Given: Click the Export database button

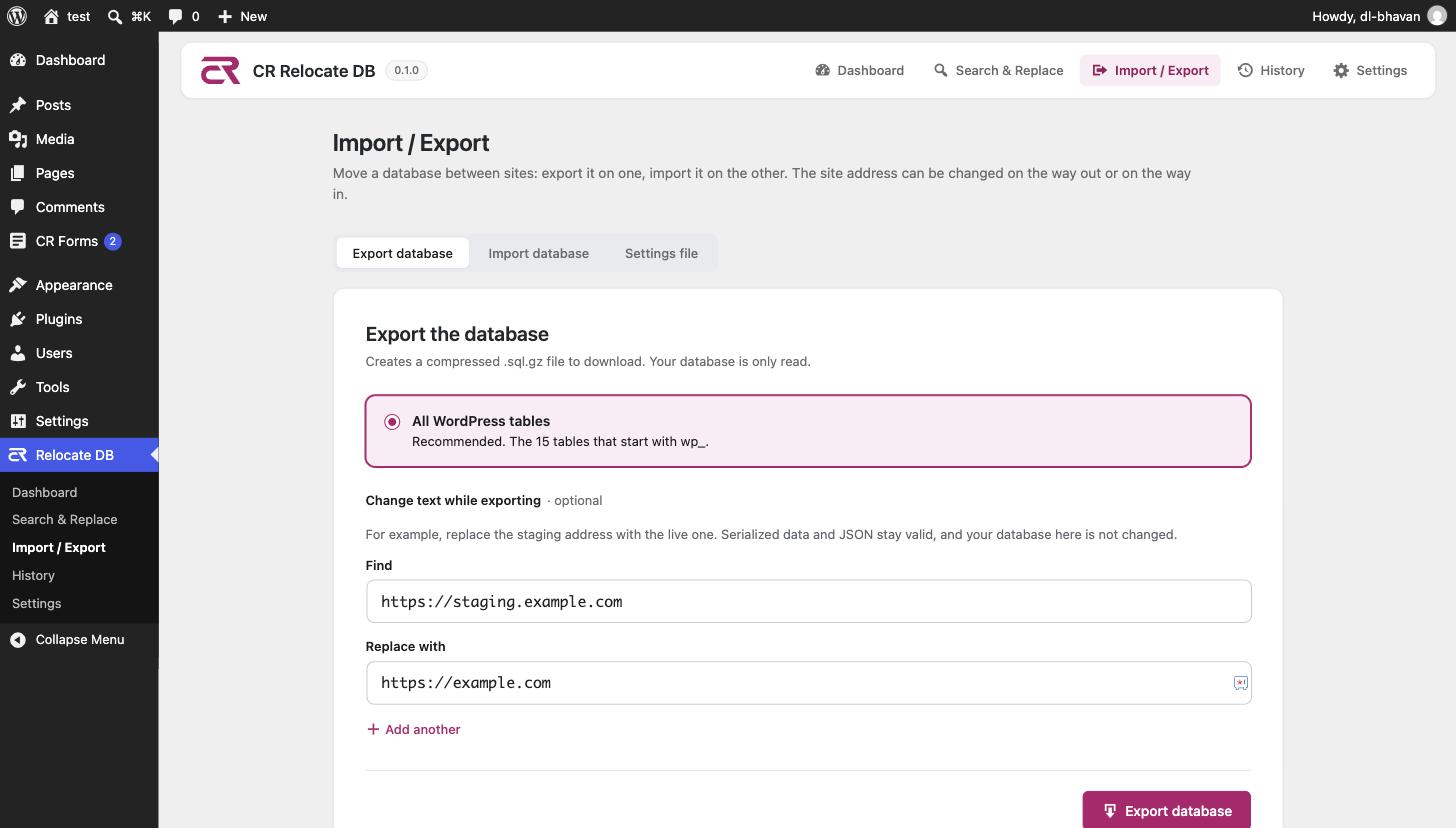Looking at the screenshot, I should click(1166, 810).
